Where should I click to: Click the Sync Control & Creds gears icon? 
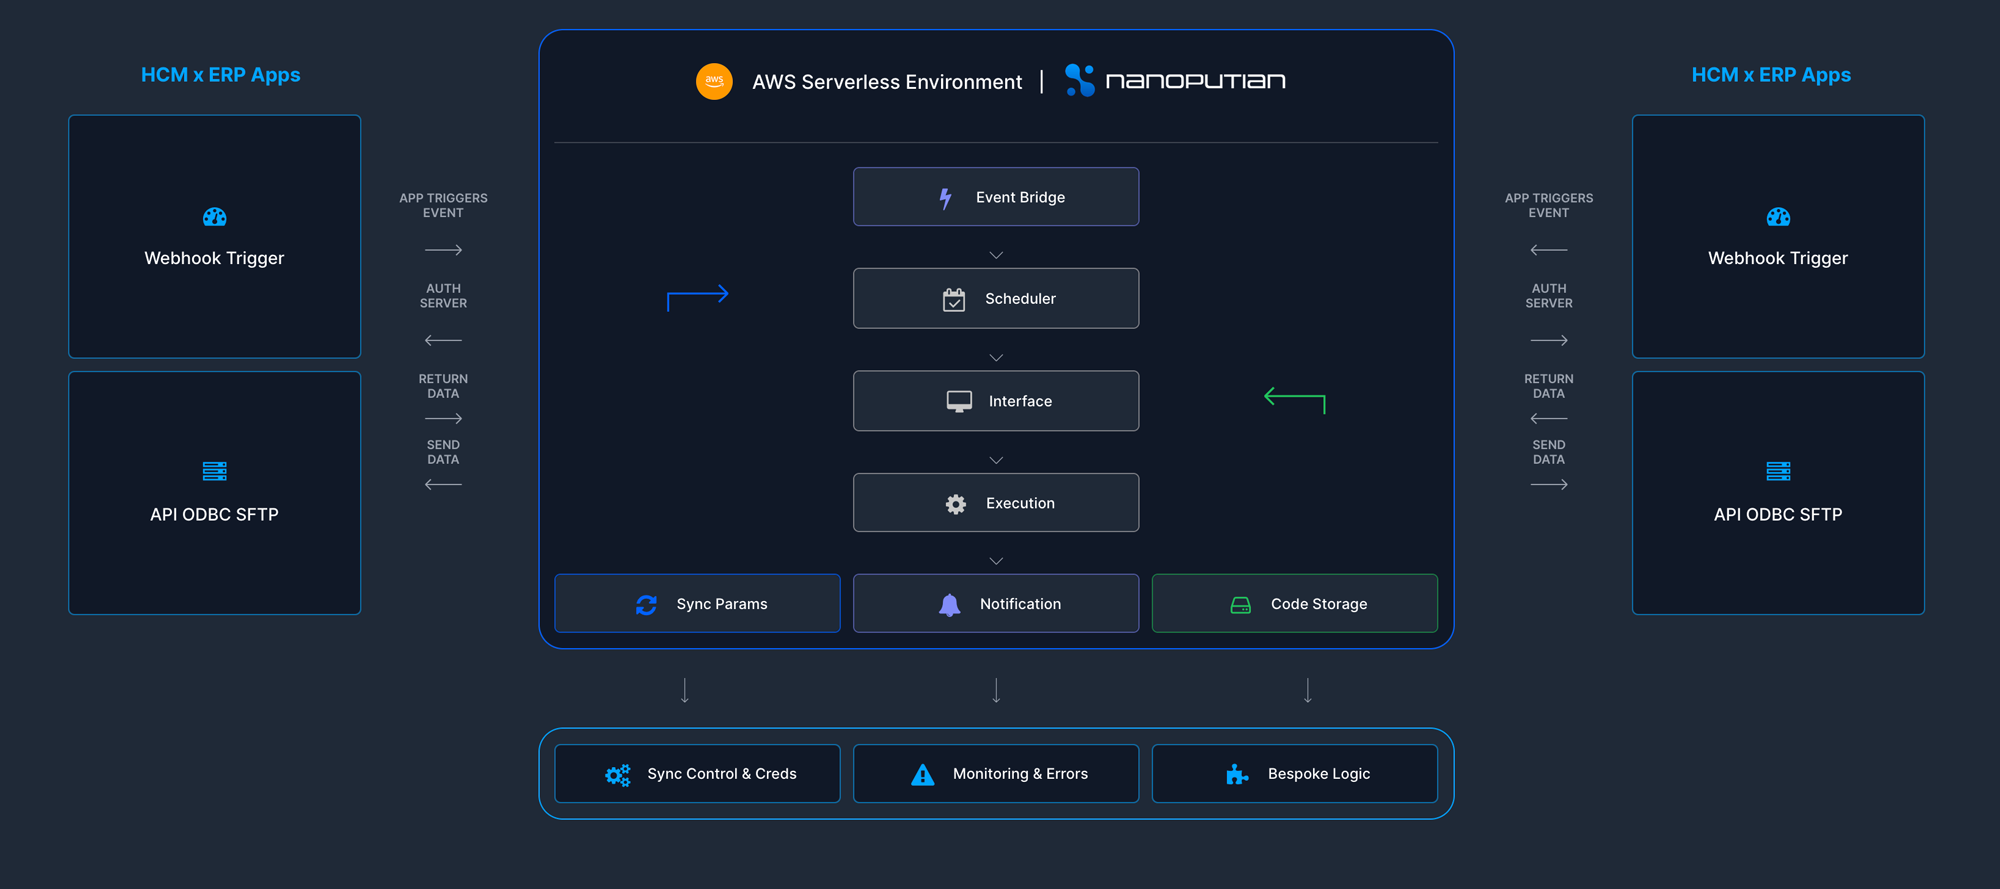pos(618,775)
